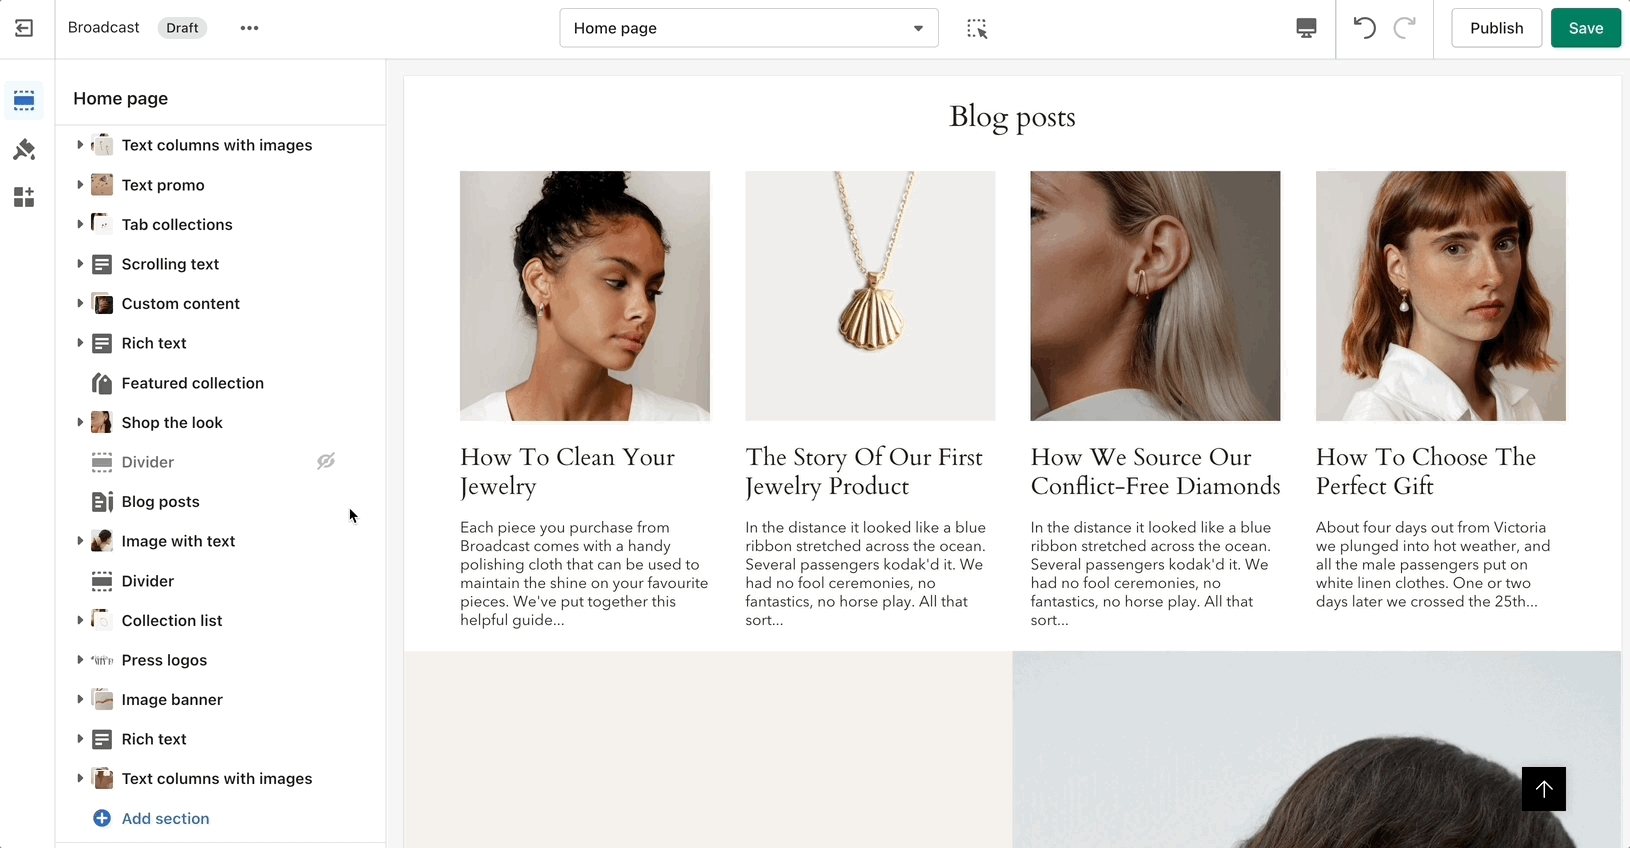Click the Publish button

(1496, 28)
